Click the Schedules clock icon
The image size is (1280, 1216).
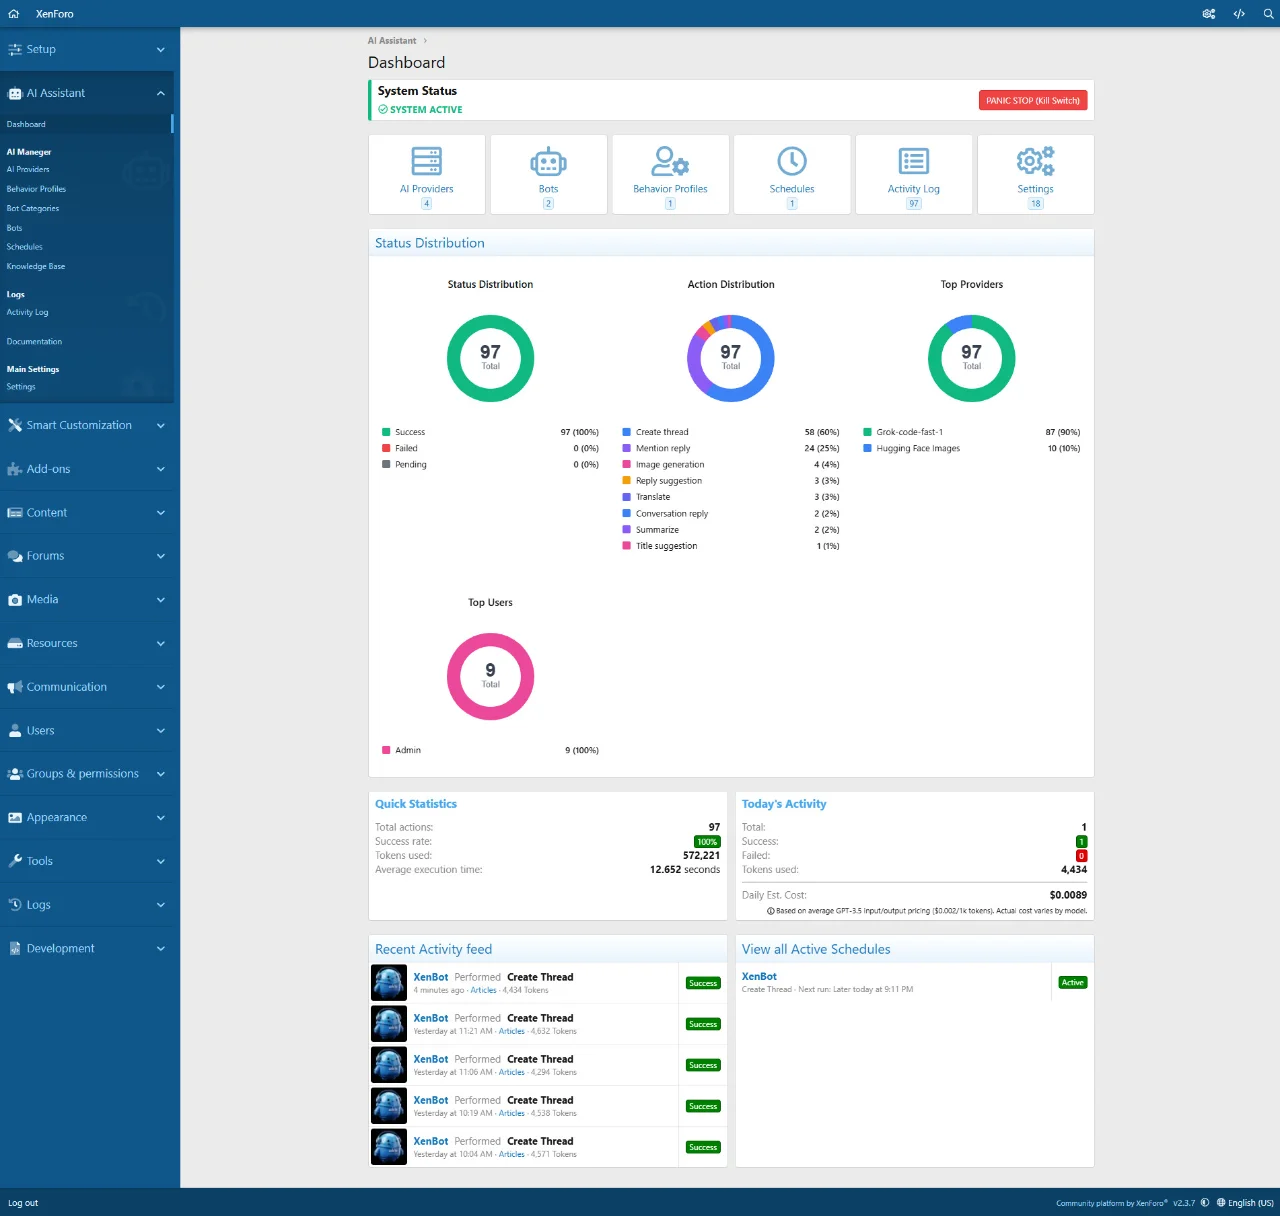pyautogui.click(x=791, y=162)
